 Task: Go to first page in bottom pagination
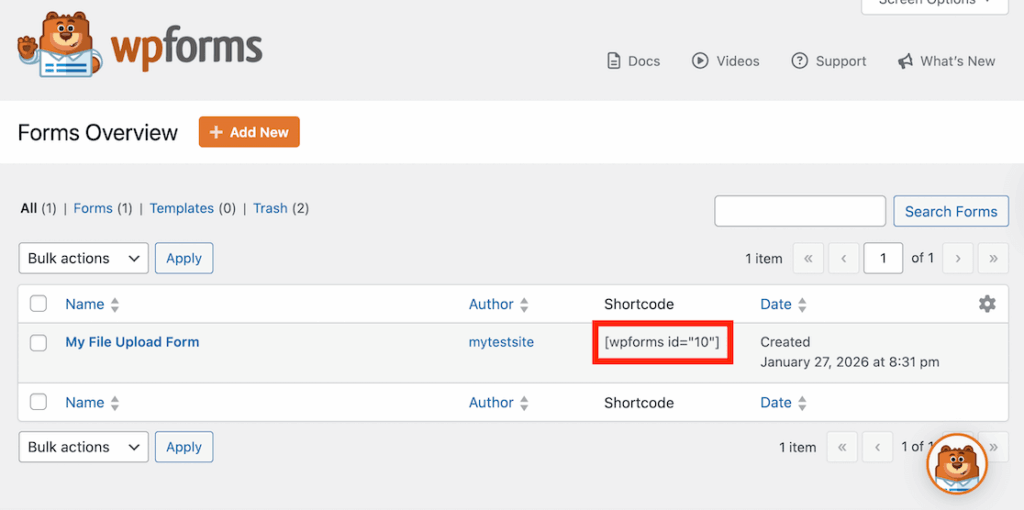(842, 447)
